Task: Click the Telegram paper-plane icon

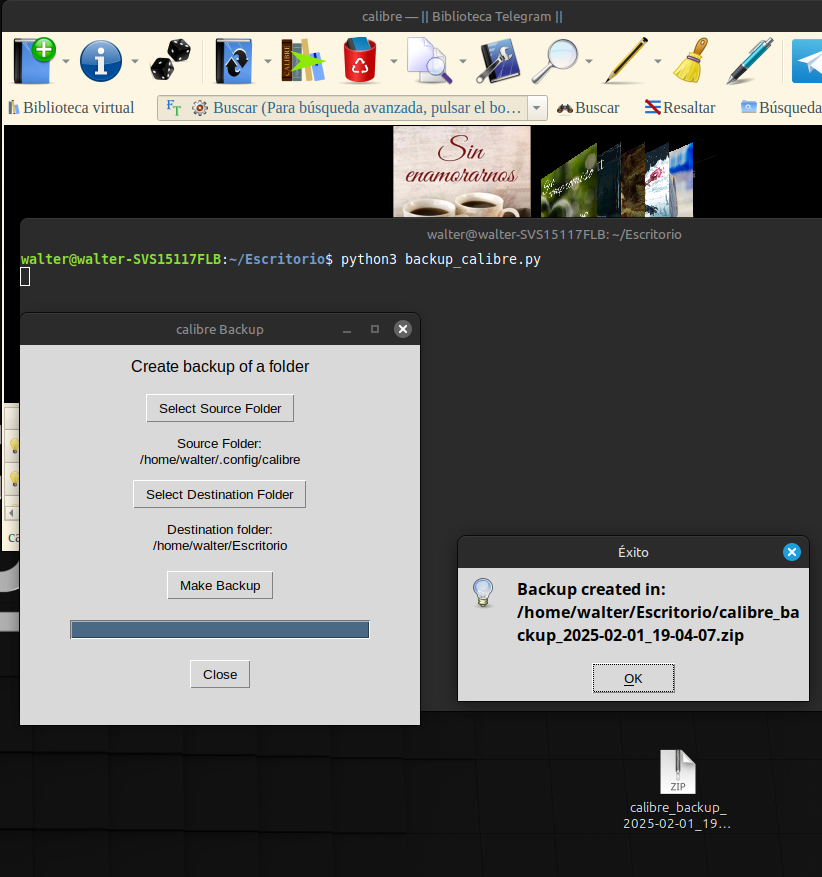Action: pyautogui.click(x=806, y=60)
